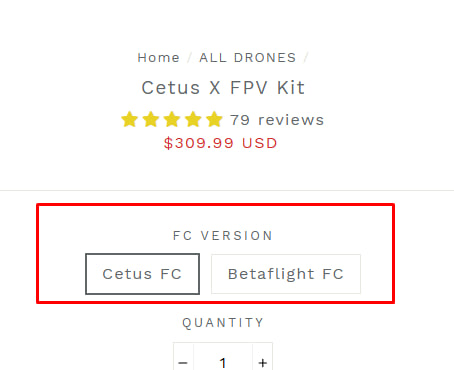The width and height of the screenshot is (454, 370).
Task: Open the 79 reviews link
Action: click(x=277, y=120)
